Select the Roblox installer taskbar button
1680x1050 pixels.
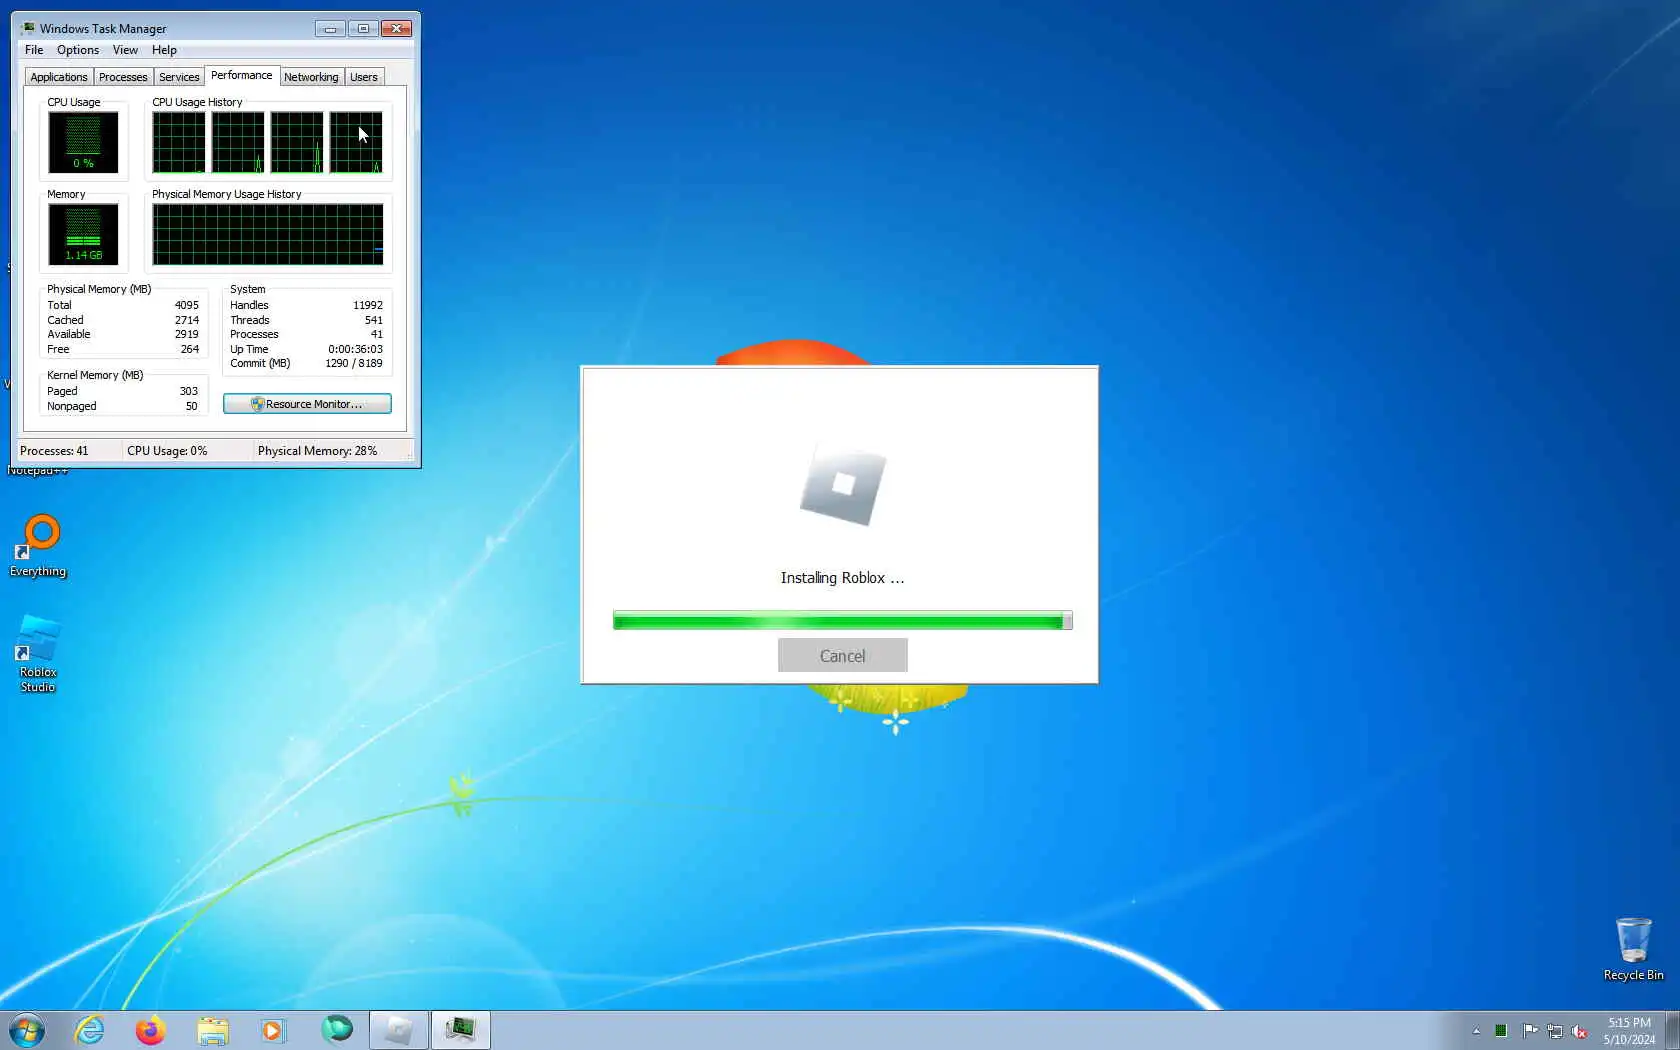click(399, 1030)
